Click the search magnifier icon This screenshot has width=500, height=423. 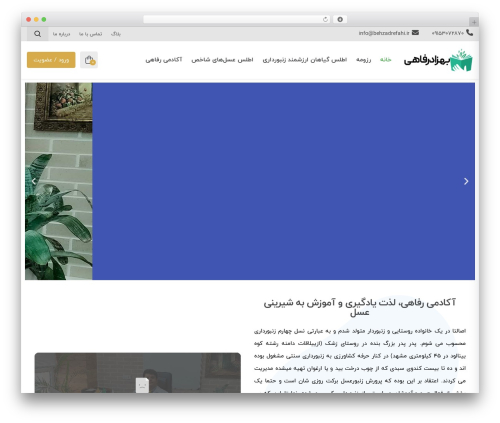pyautogui.click(x=37, y=34)
